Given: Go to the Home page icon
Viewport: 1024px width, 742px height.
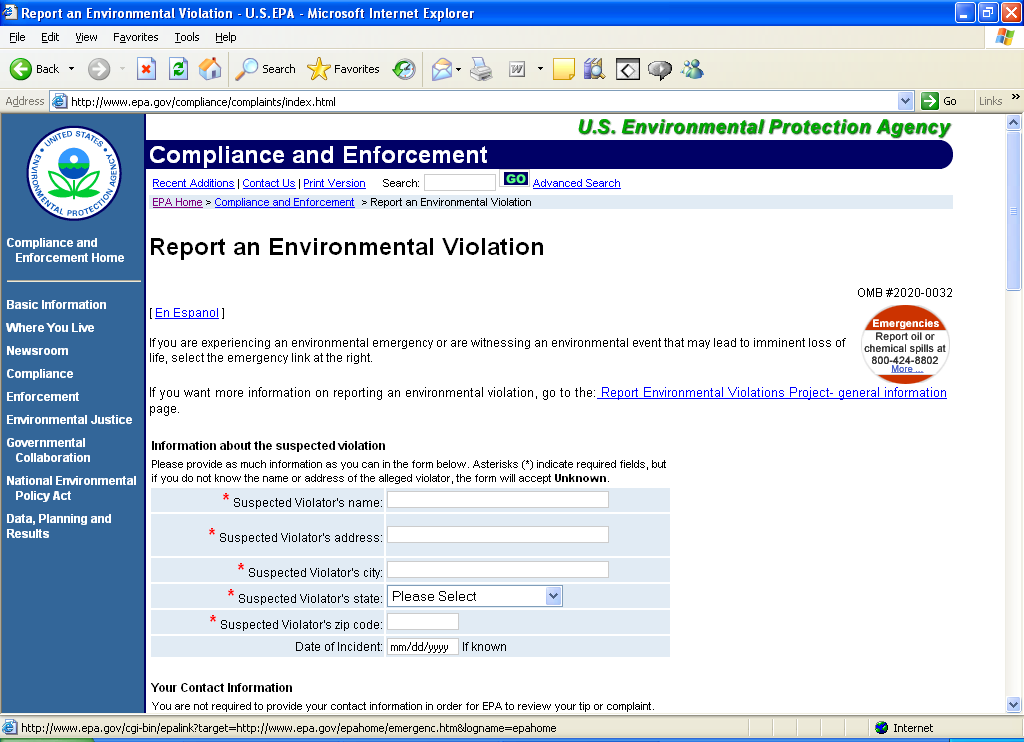Looking at the screenshot, I should [x=210, y=69].
